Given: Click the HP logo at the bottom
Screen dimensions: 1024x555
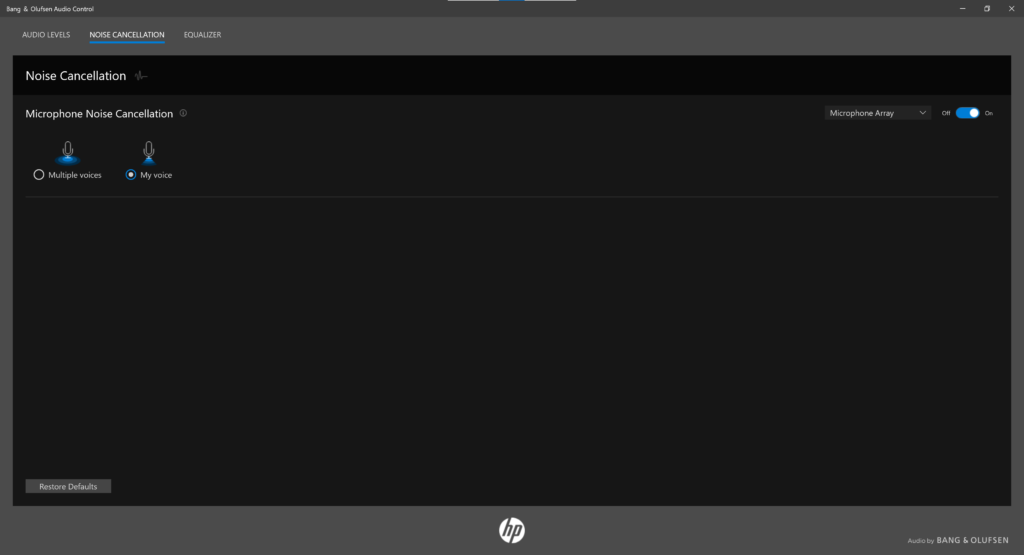Looking at the screenshot, I should (x=512, y=530).
